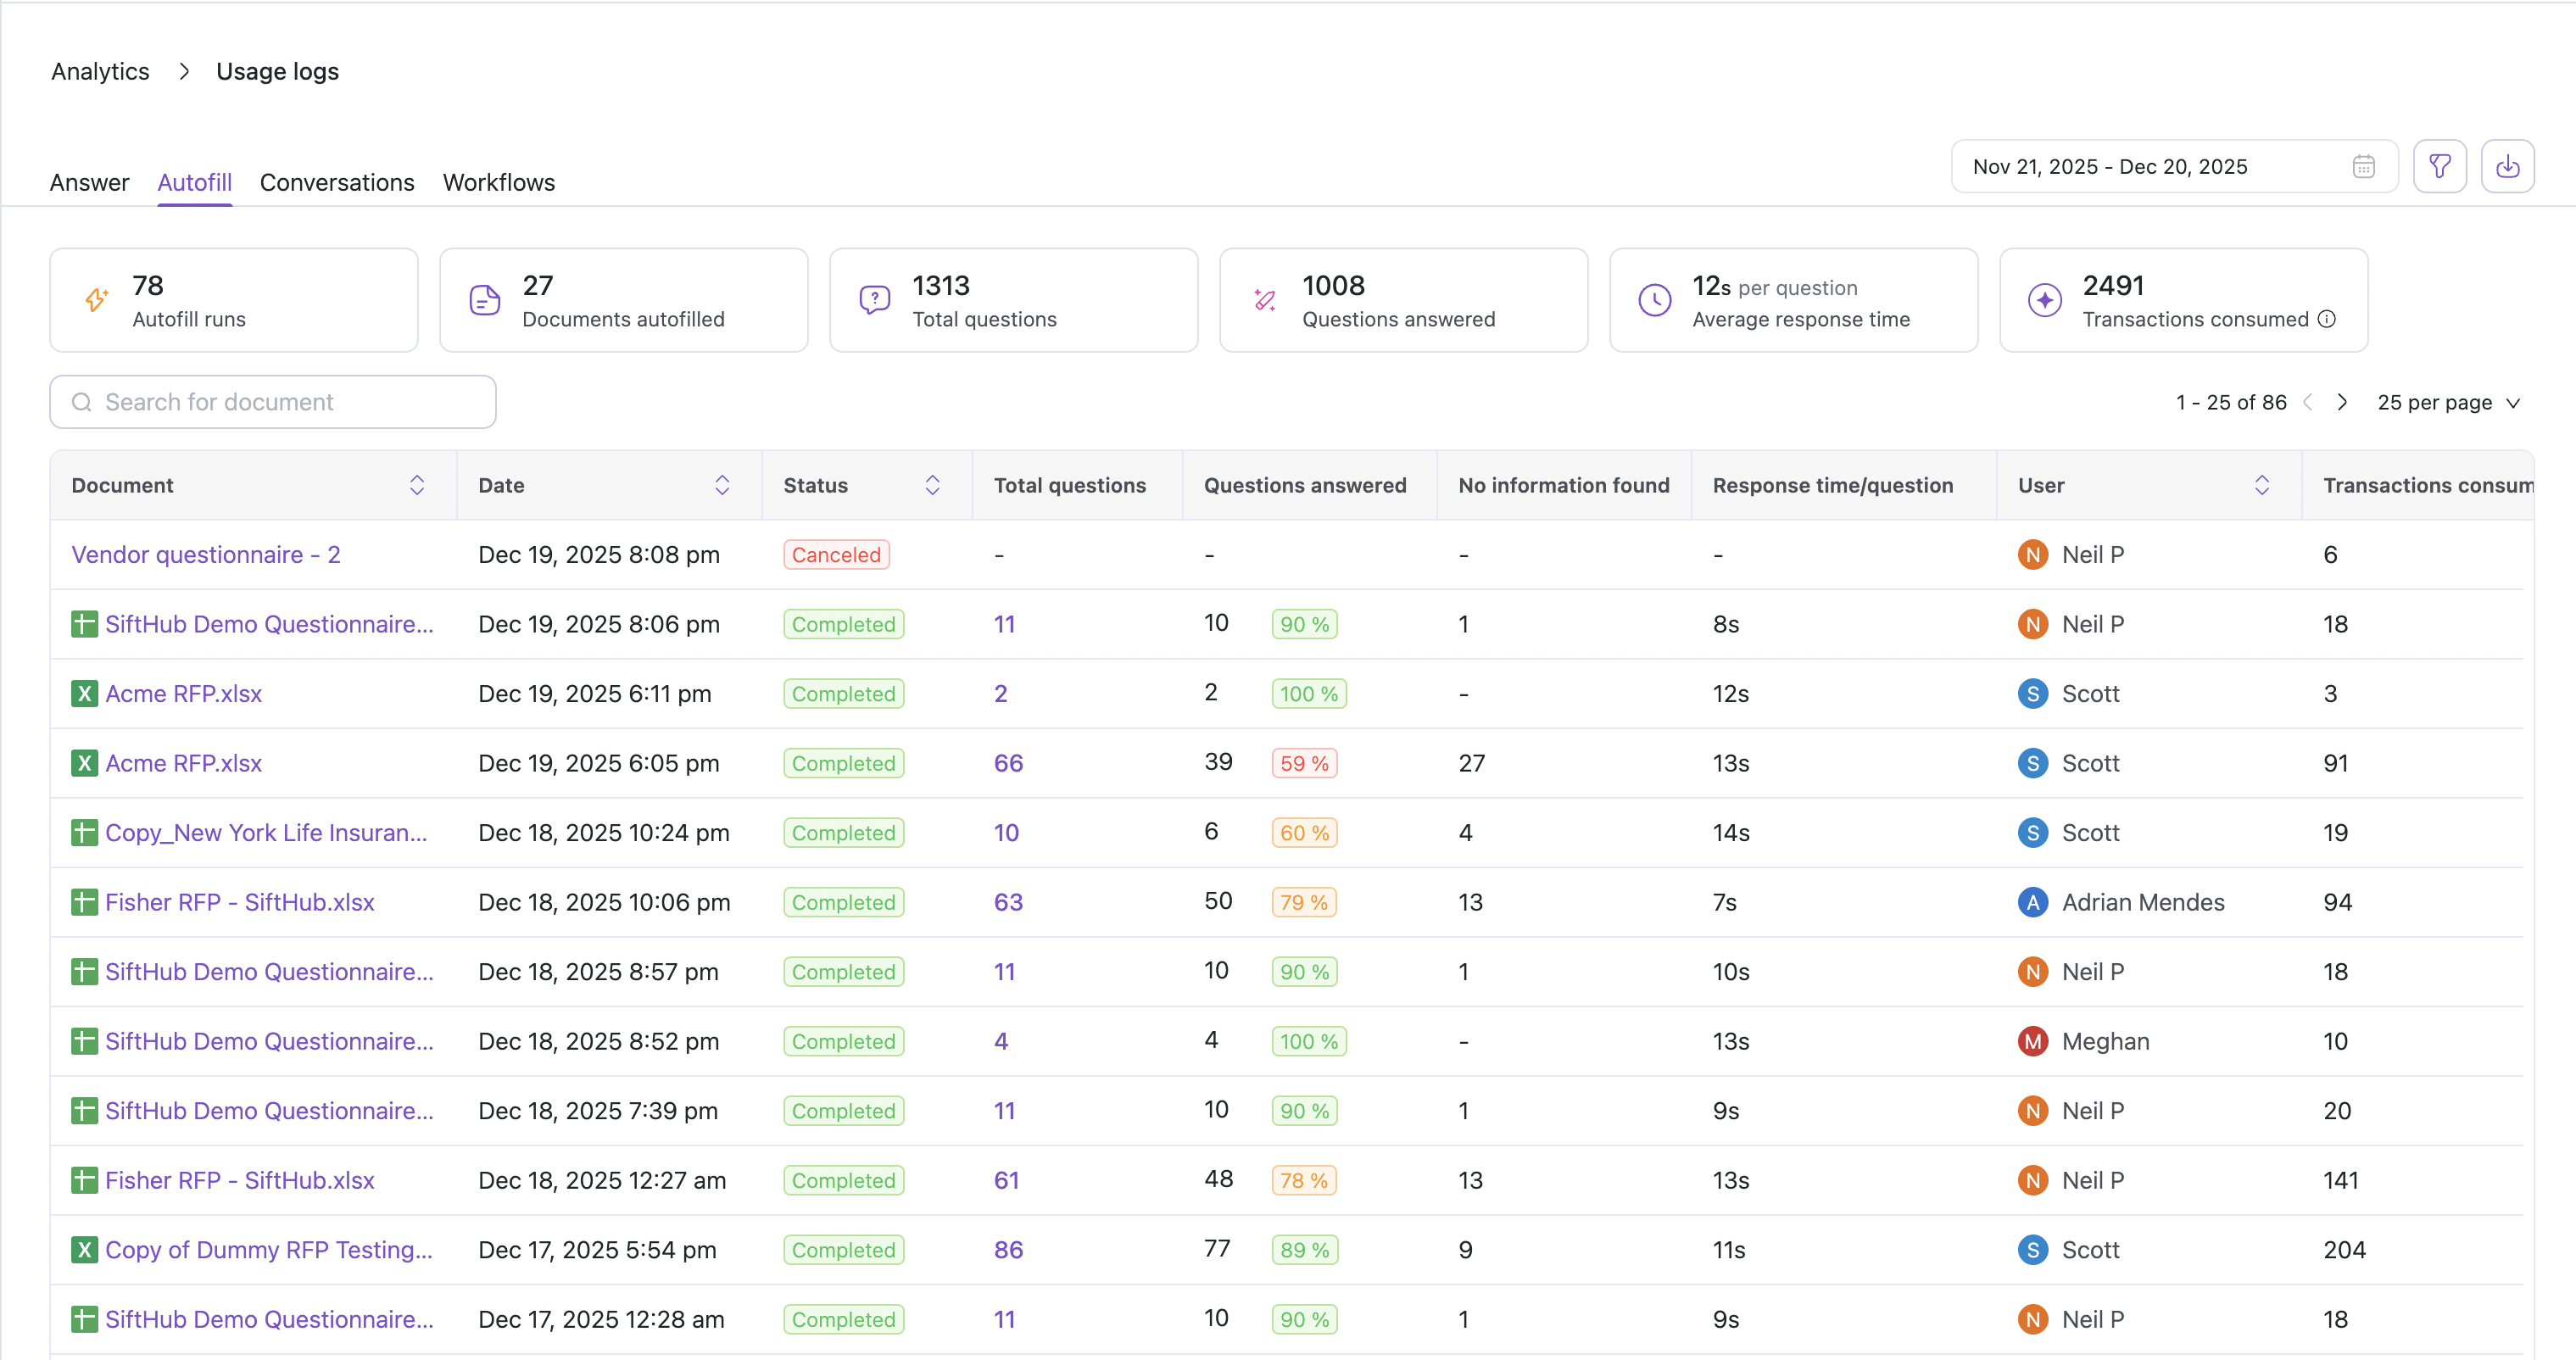Click the next page arrow
Viewport: 2576px width, 1360px height.
tap(2342, 402)
